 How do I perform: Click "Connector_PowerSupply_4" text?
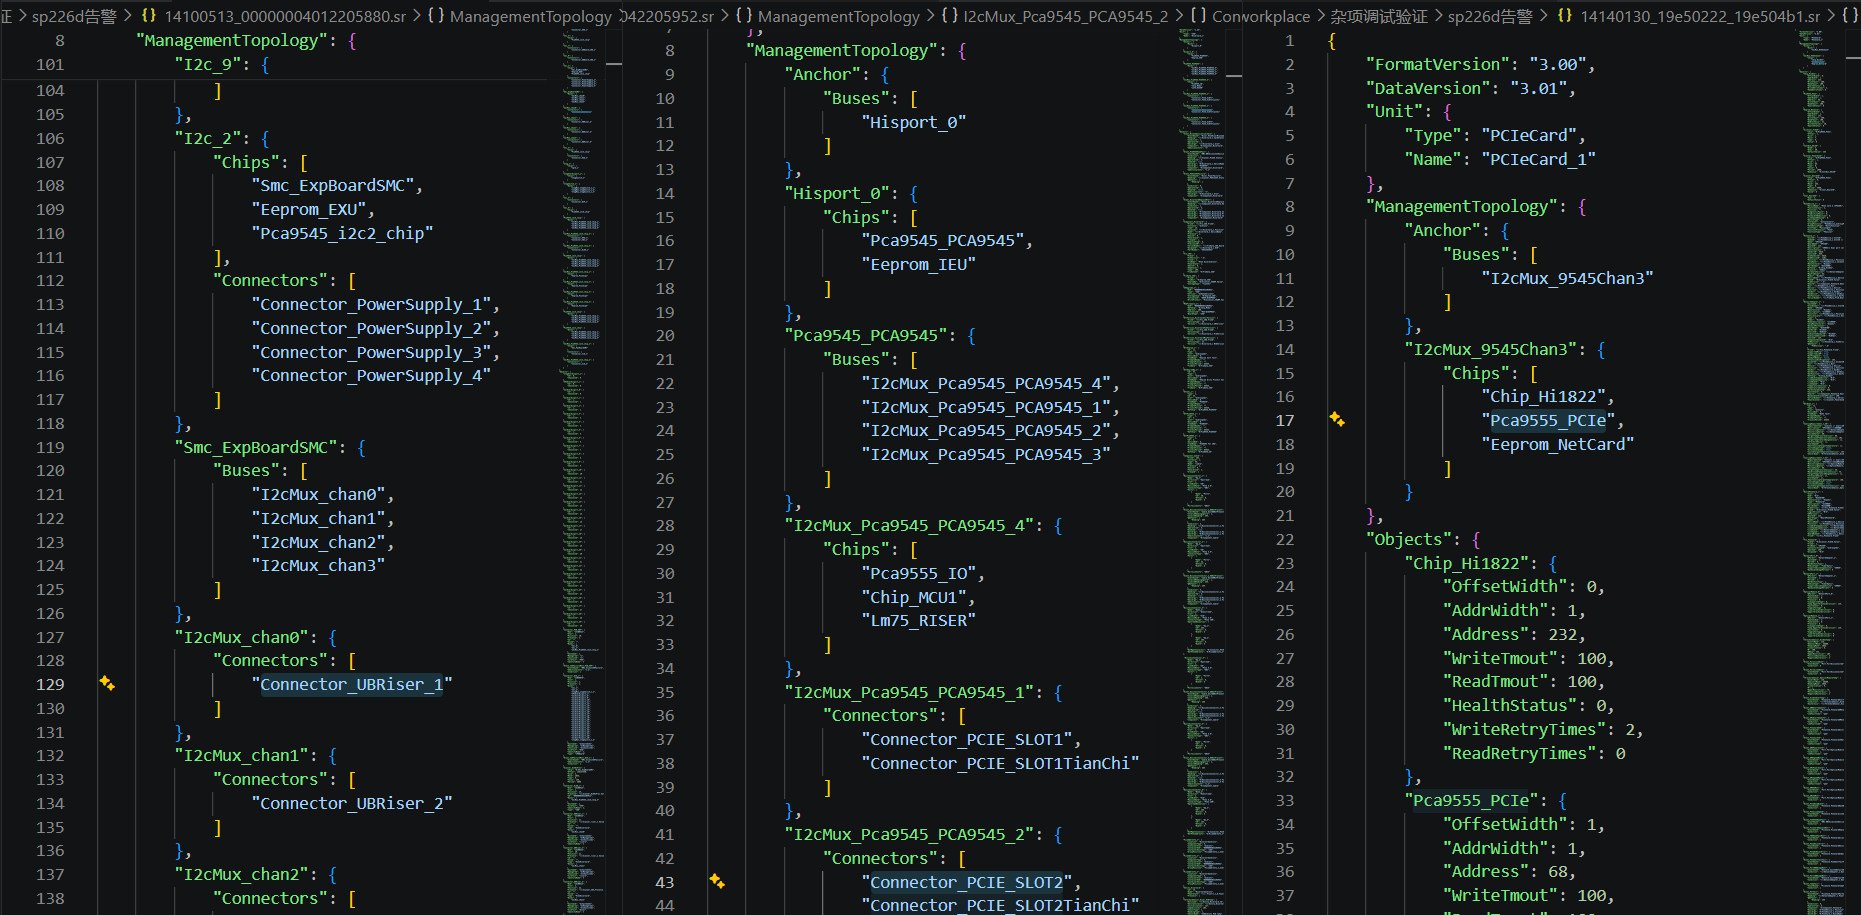click(x=370, y=375)
